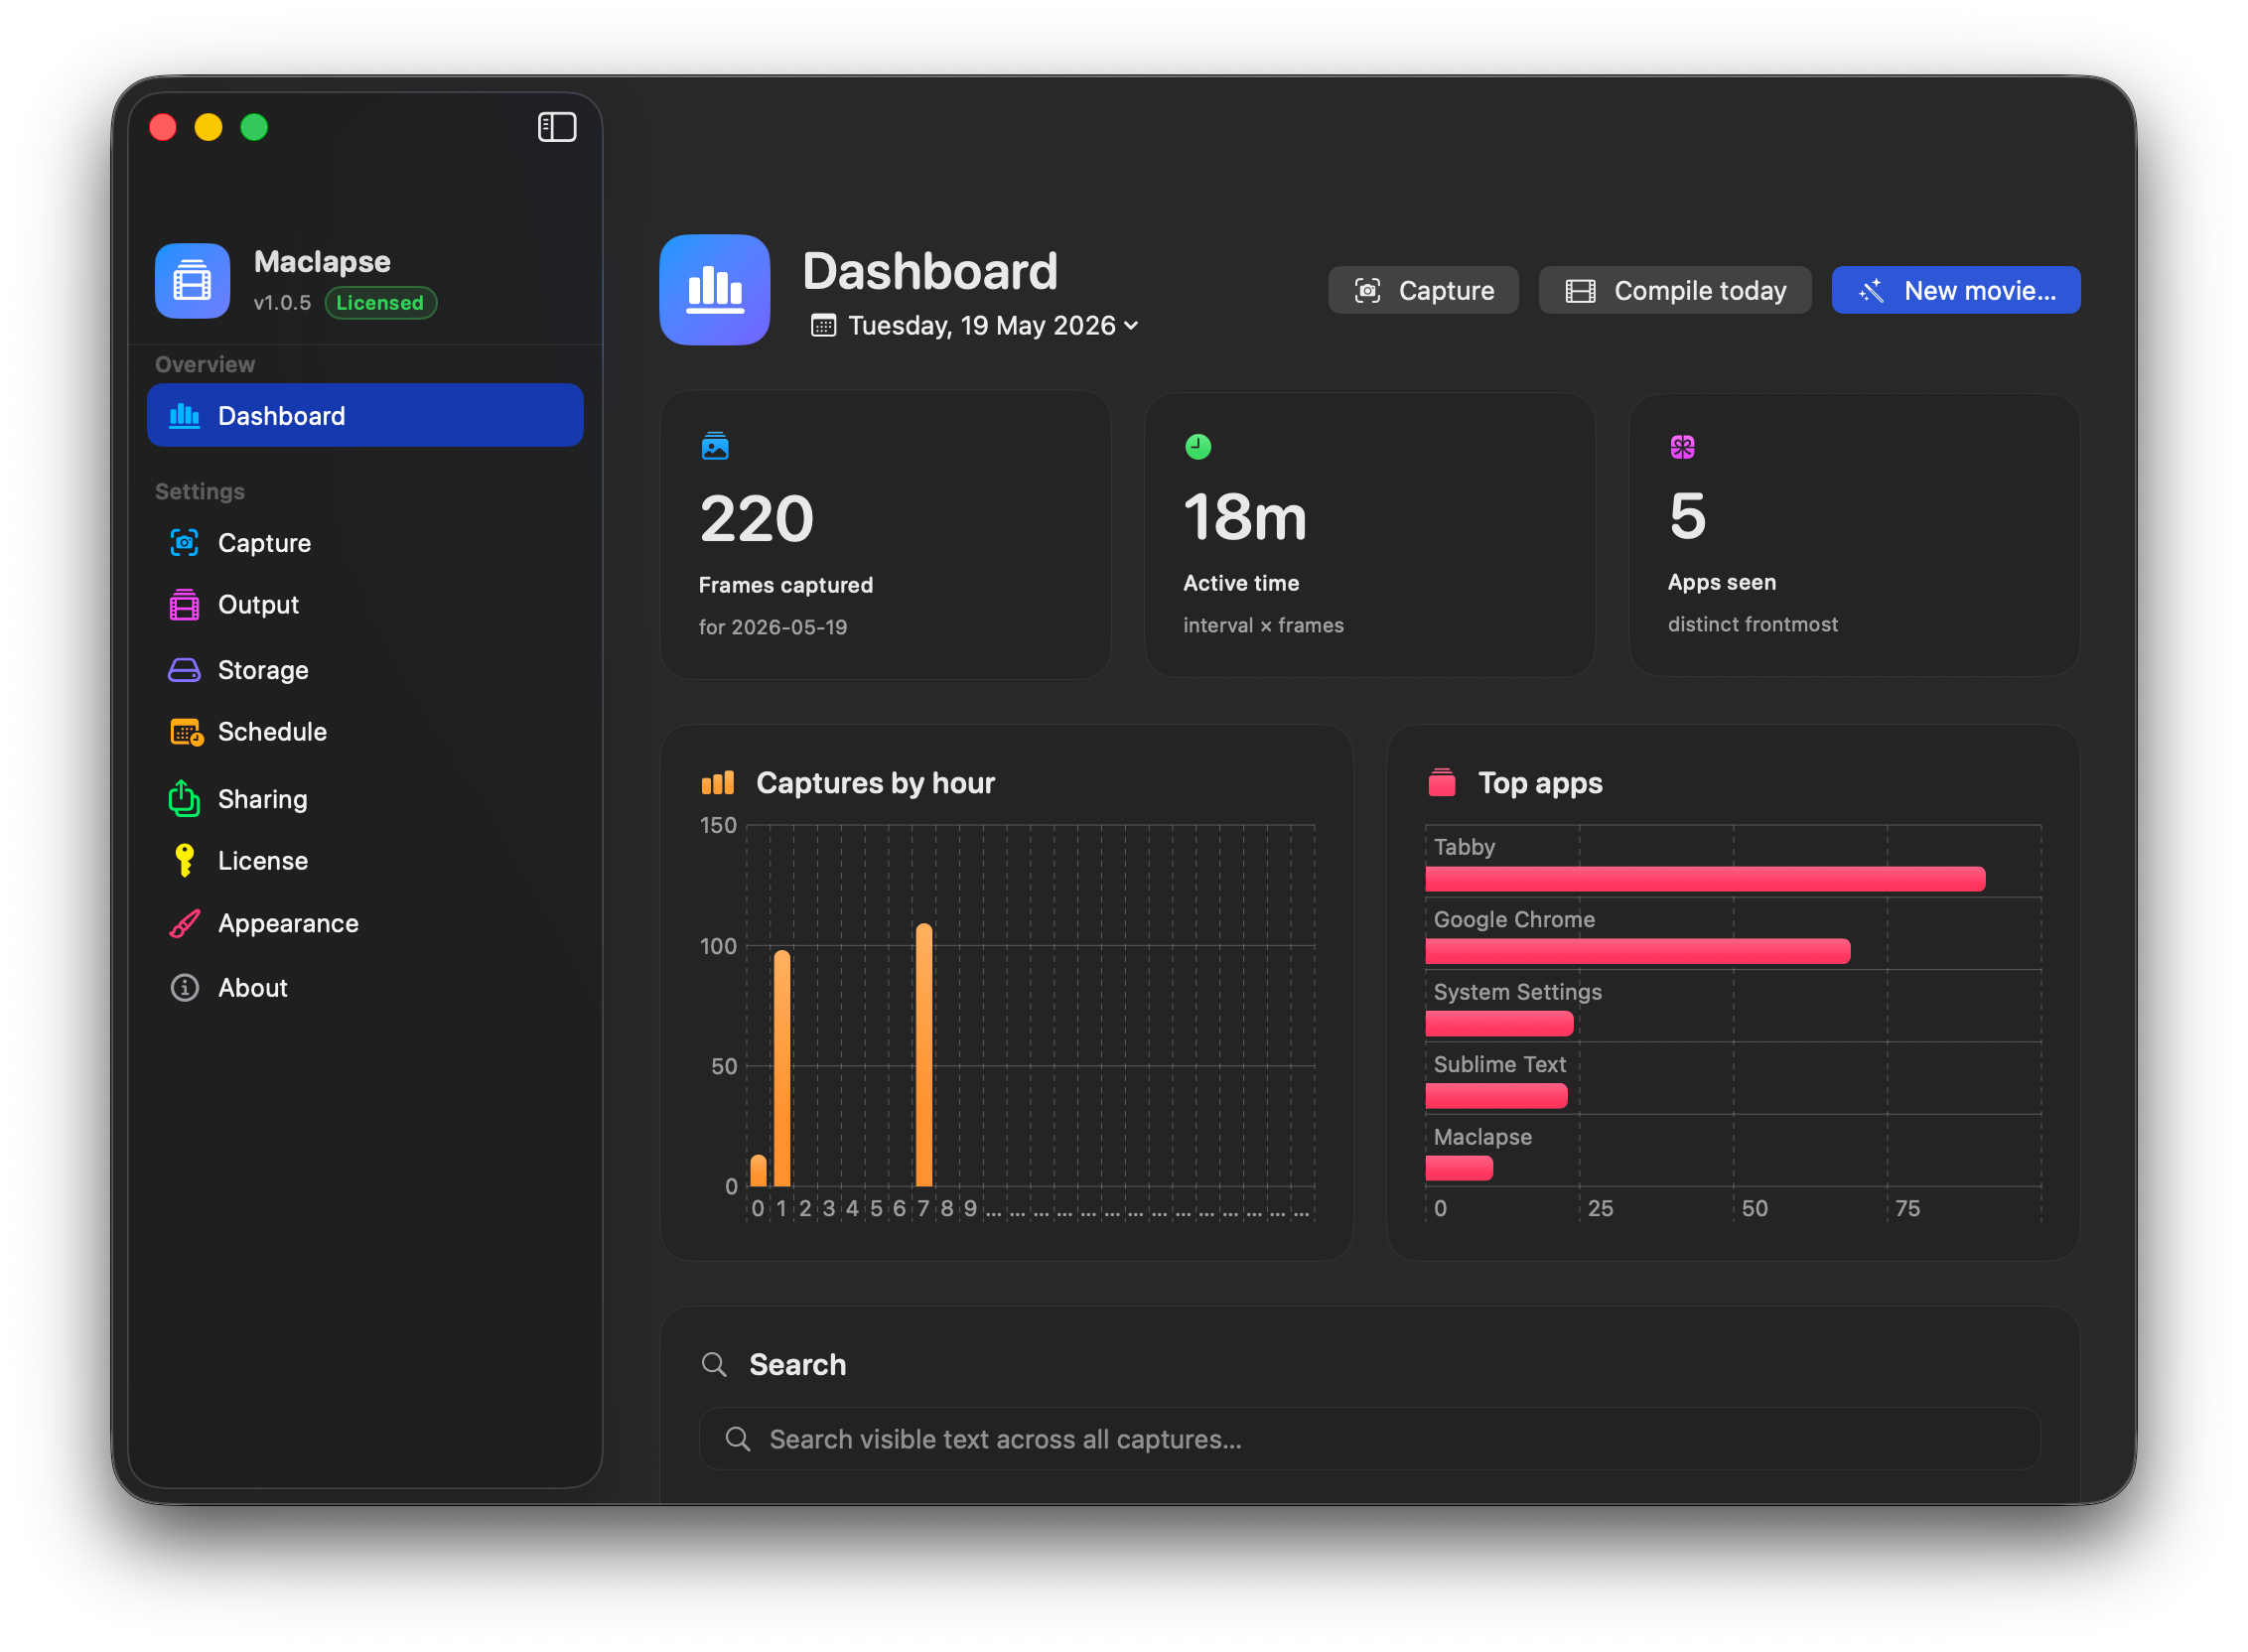The width and height of the screenshot is (2248, 1652).
Task: Click the purple Apps seen icon
Action: [x=1682, y=447]
